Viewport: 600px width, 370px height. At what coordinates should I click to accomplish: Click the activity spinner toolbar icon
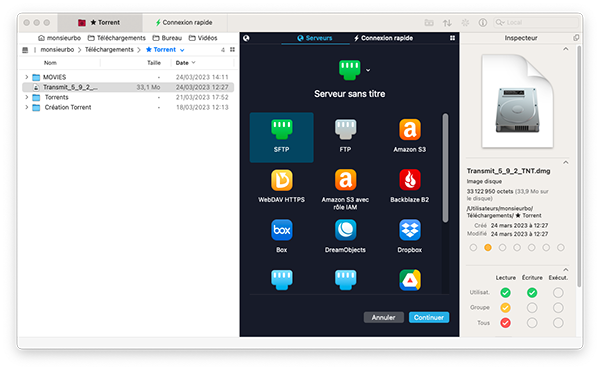pyautogui.click(x=465, y=23)
